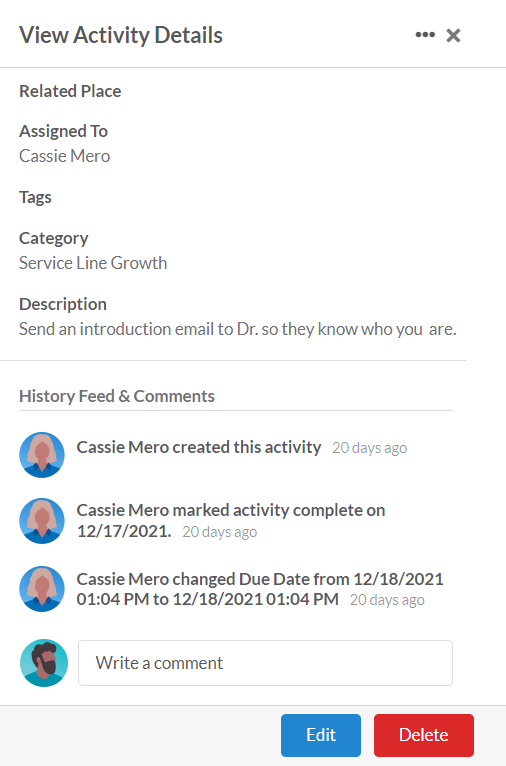Click Cassie Mero avatar on Due Date change entry
506x766 pixels.
[42, 589]
